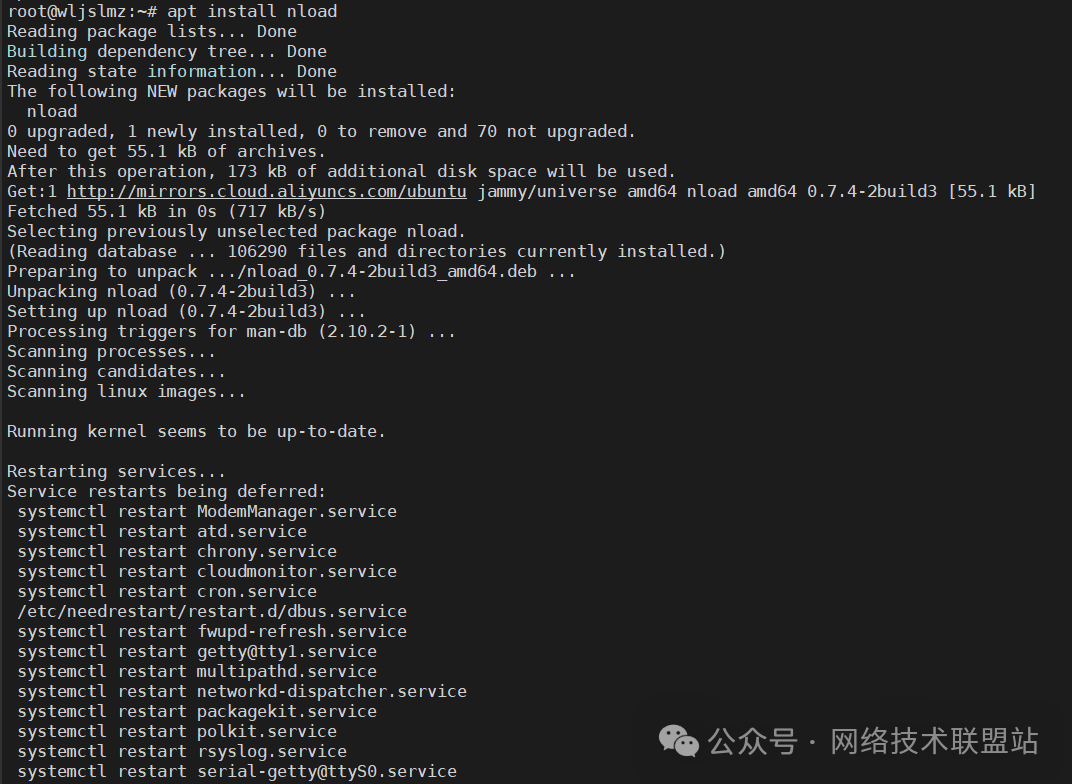Click the "Processing triggers for man-db" line

click(x=231, y=331)
